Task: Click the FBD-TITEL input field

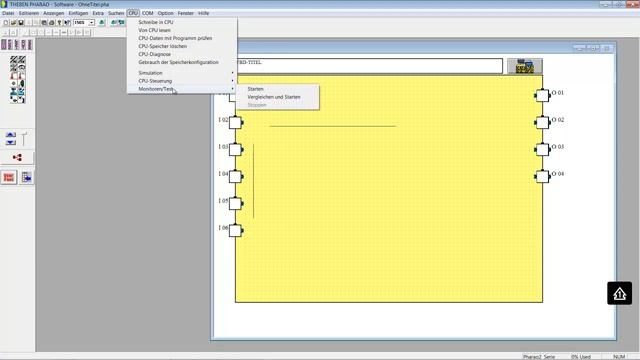Action: (x=369, y=66)
